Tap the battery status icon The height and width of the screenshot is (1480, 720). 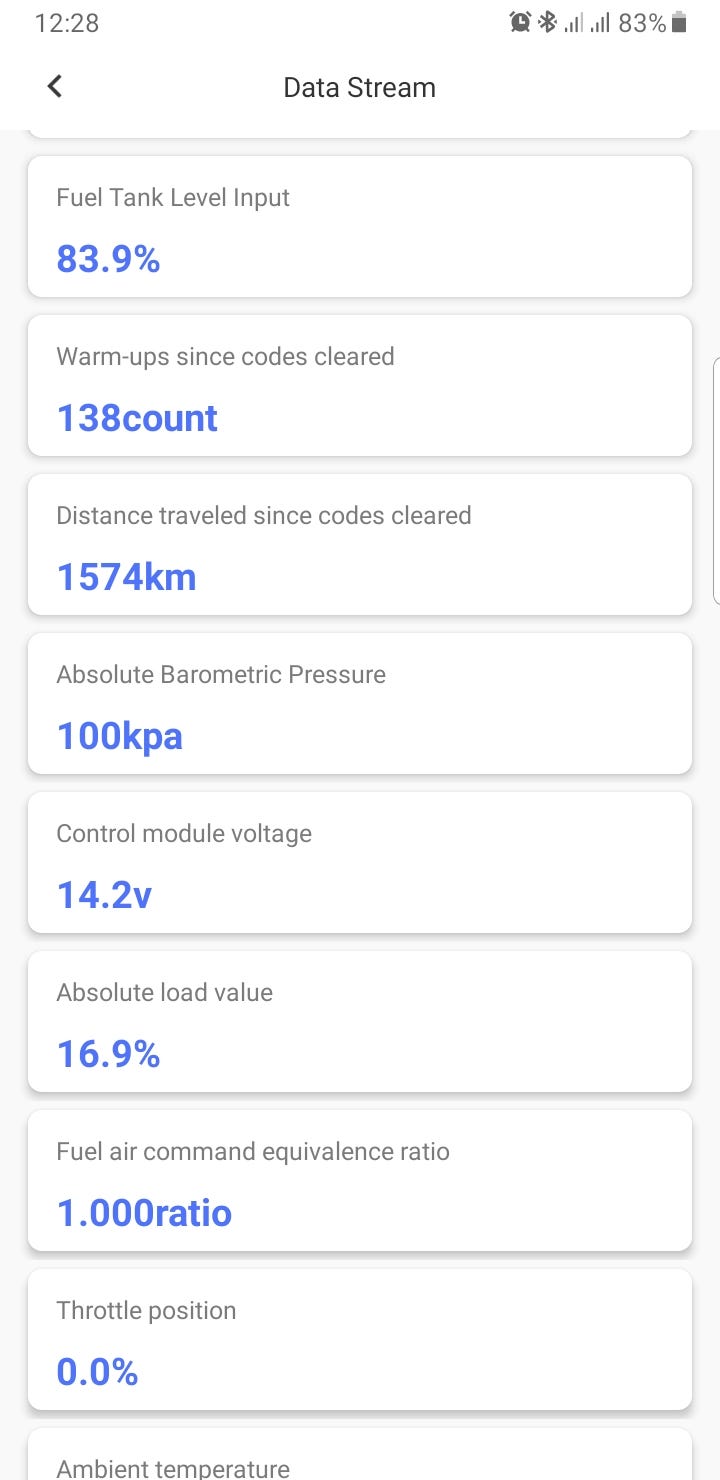pyautogui.click(x=680, y=22)
